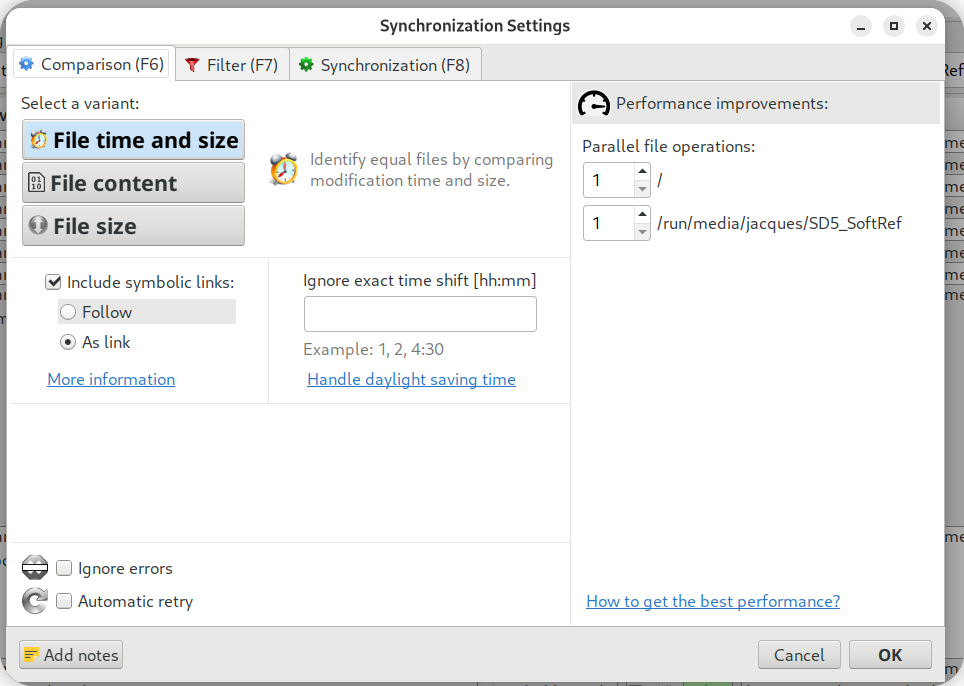This screenshot has width=964, height=686.
Task: Click the parallel operations field for SD5_SoftRef
Action: (x=609, y=223)
